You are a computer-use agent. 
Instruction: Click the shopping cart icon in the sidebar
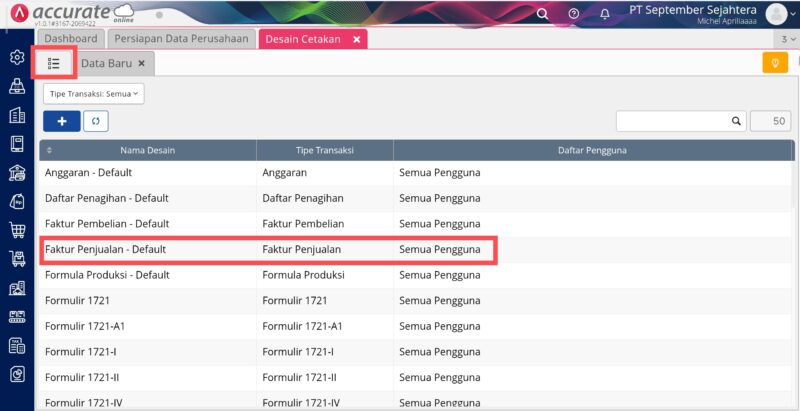coord(17,230)
